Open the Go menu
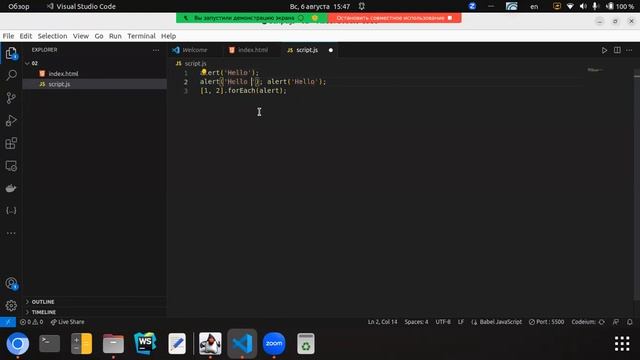Image resolution: width=640 pixels, height=360 pixels. click(99, 36)
